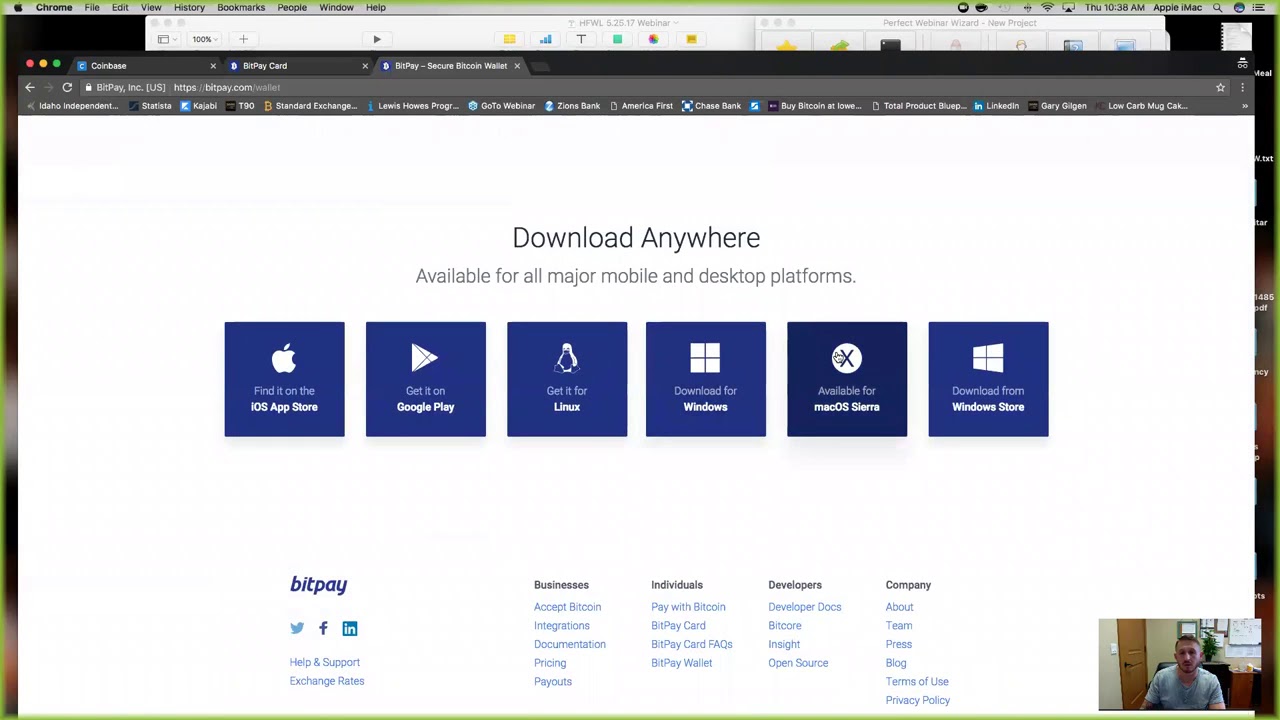Open the Statista bookmark
This screenshot has height=720, width=1280.
coord(149,106)
